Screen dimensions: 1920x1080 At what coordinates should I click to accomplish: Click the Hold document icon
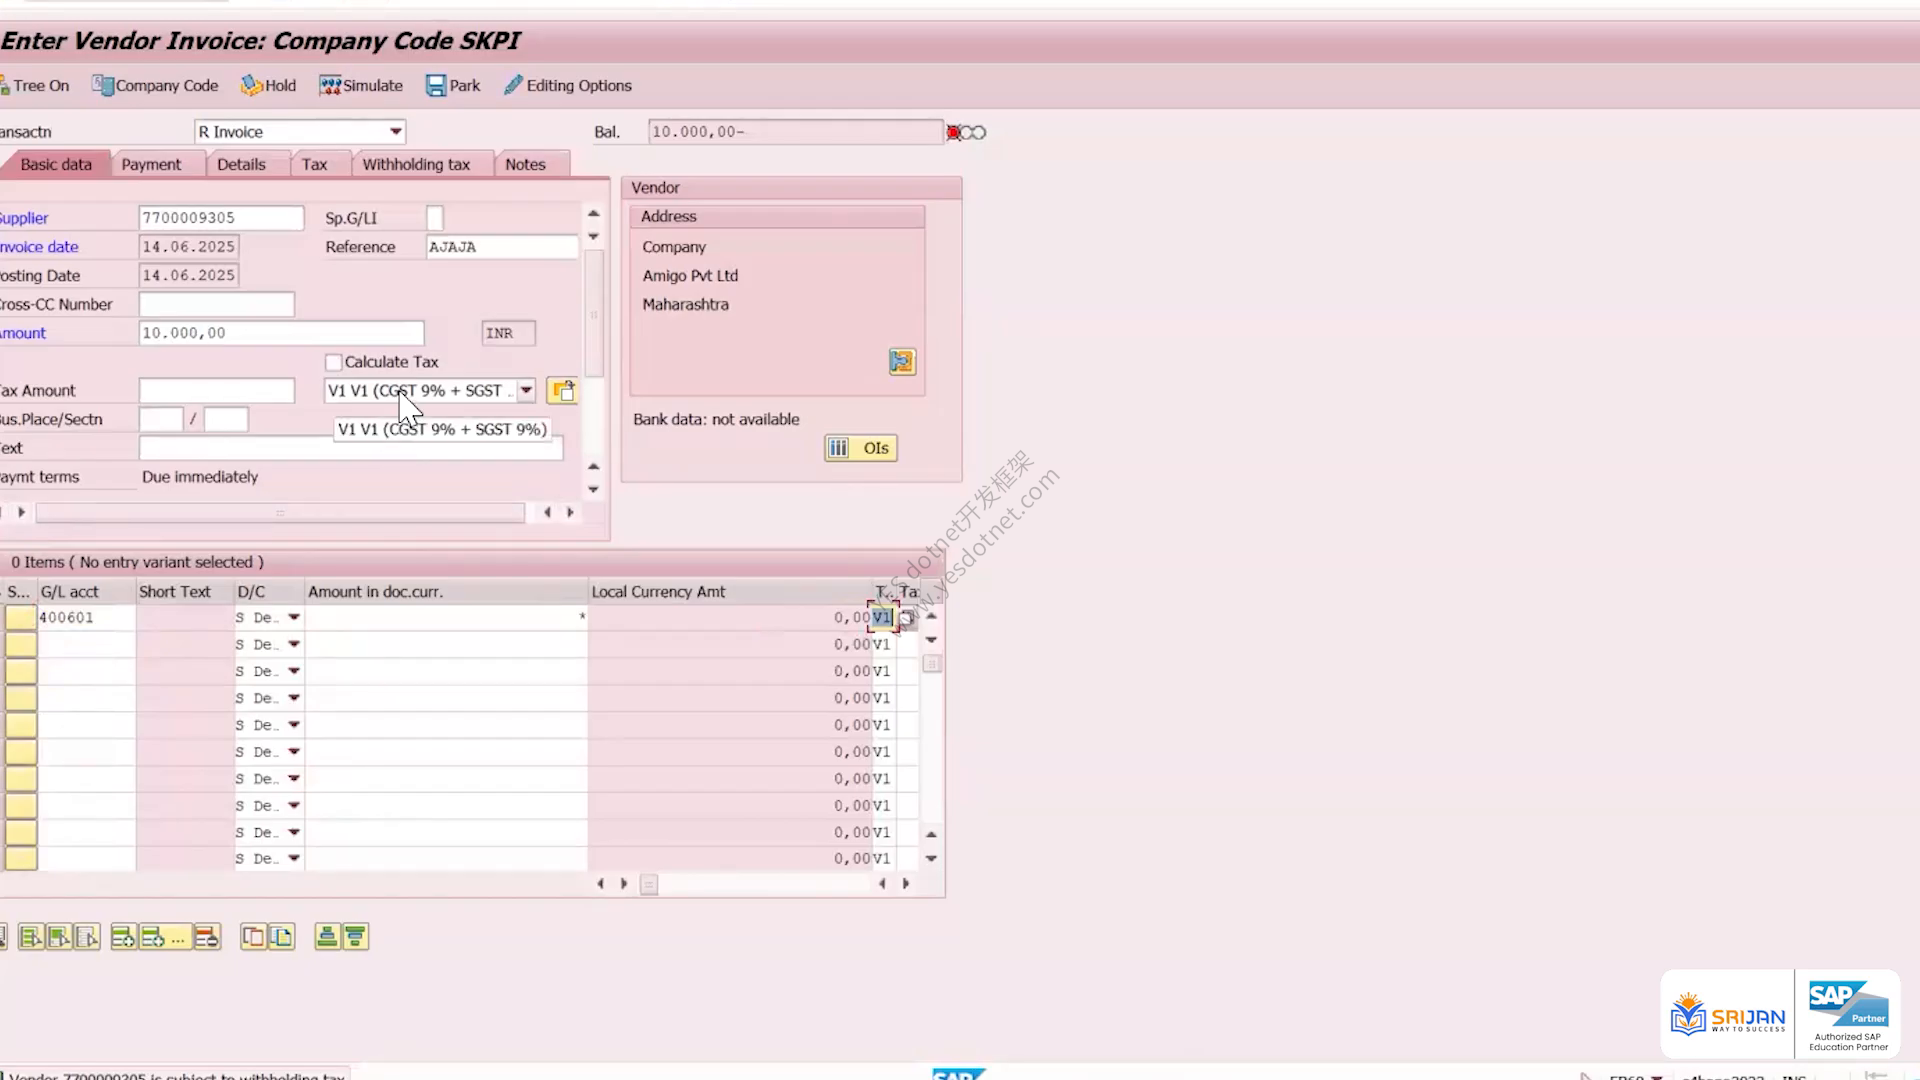(x=268, y=86)
